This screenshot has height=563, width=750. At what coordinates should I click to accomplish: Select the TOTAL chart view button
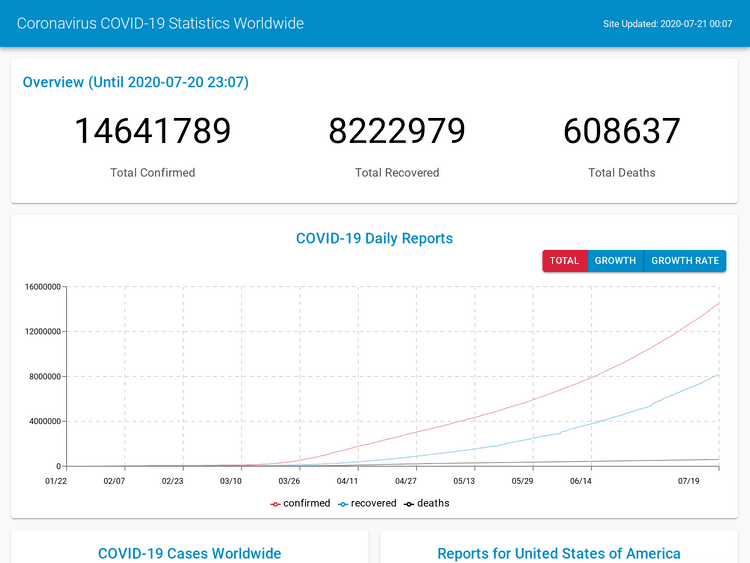tap(564, 261)
